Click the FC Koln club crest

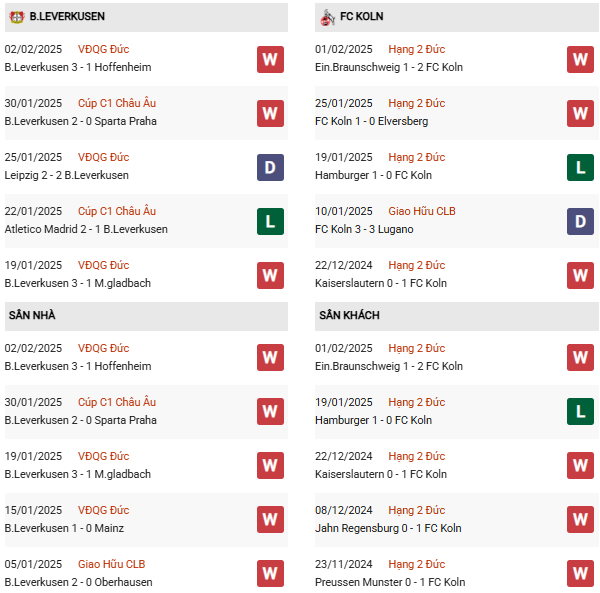tap(327, 17)
